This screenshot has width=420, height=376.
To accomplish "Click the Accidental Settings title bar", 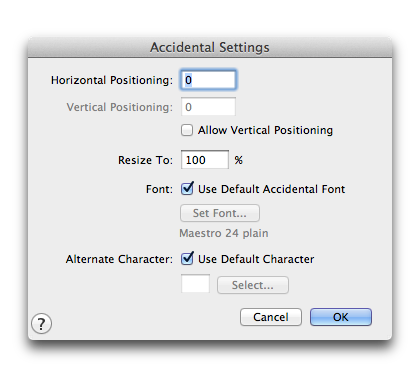I will tap(210, 47).
